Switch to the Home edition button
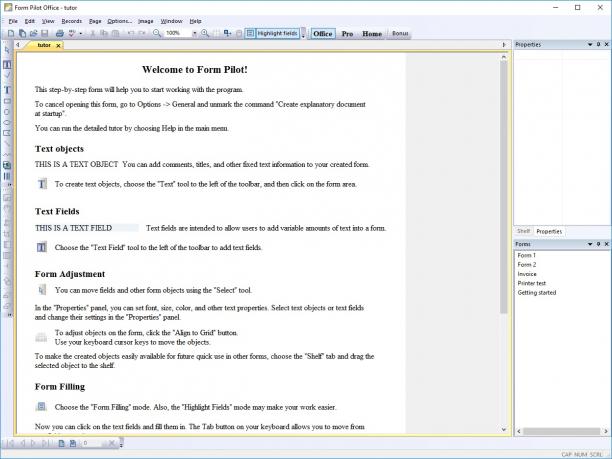 pyautogui.click(x=372, y=34)
